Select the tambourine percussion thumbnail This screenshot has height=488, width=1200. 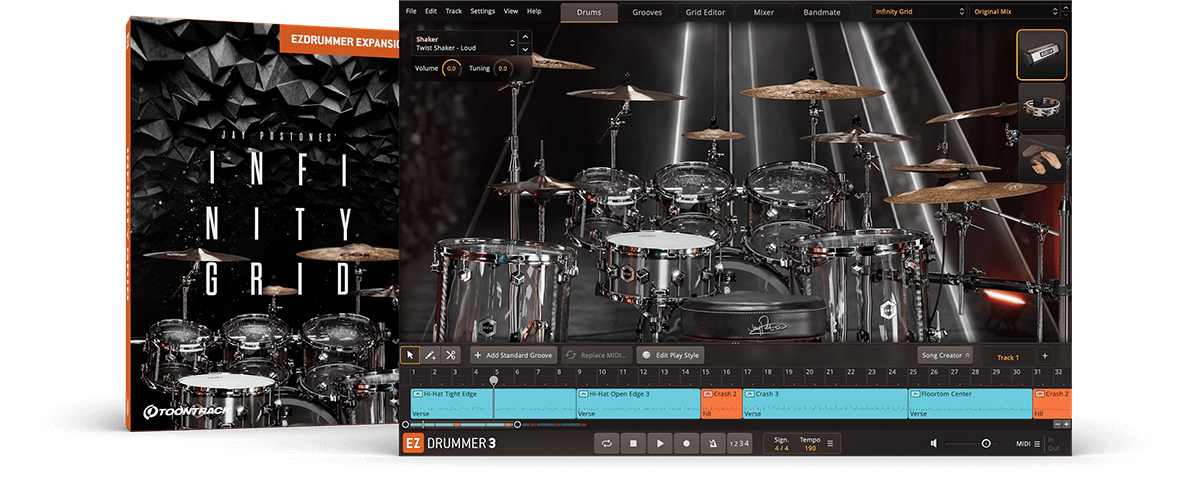1042,109
